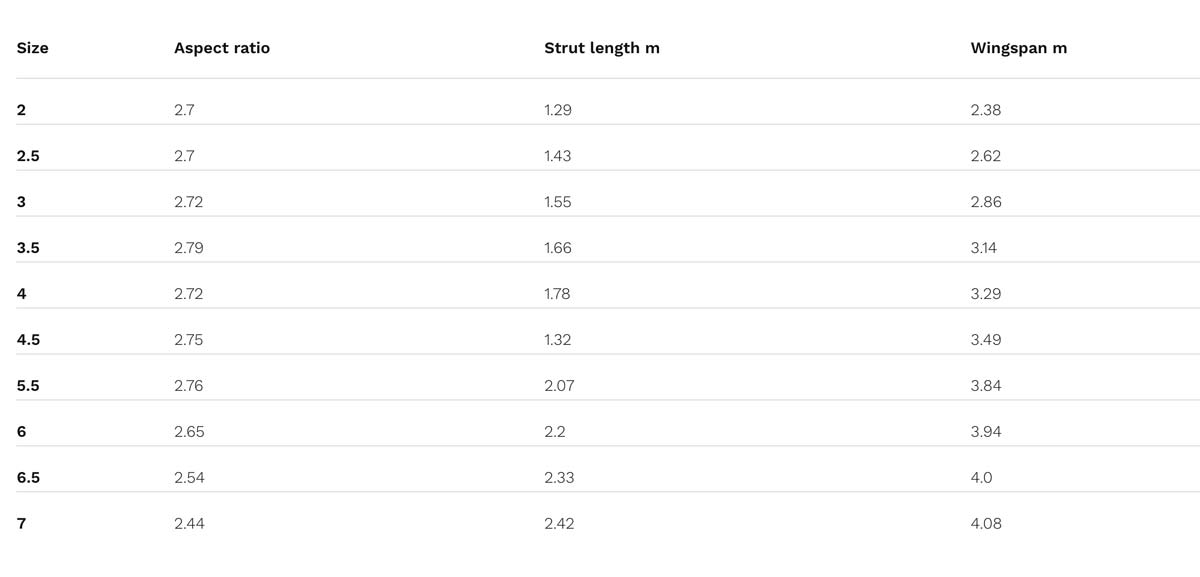This screenshot has width=1200, height=577.
Task: Select wingspan value 2.38
Action: tap(985, 110)
